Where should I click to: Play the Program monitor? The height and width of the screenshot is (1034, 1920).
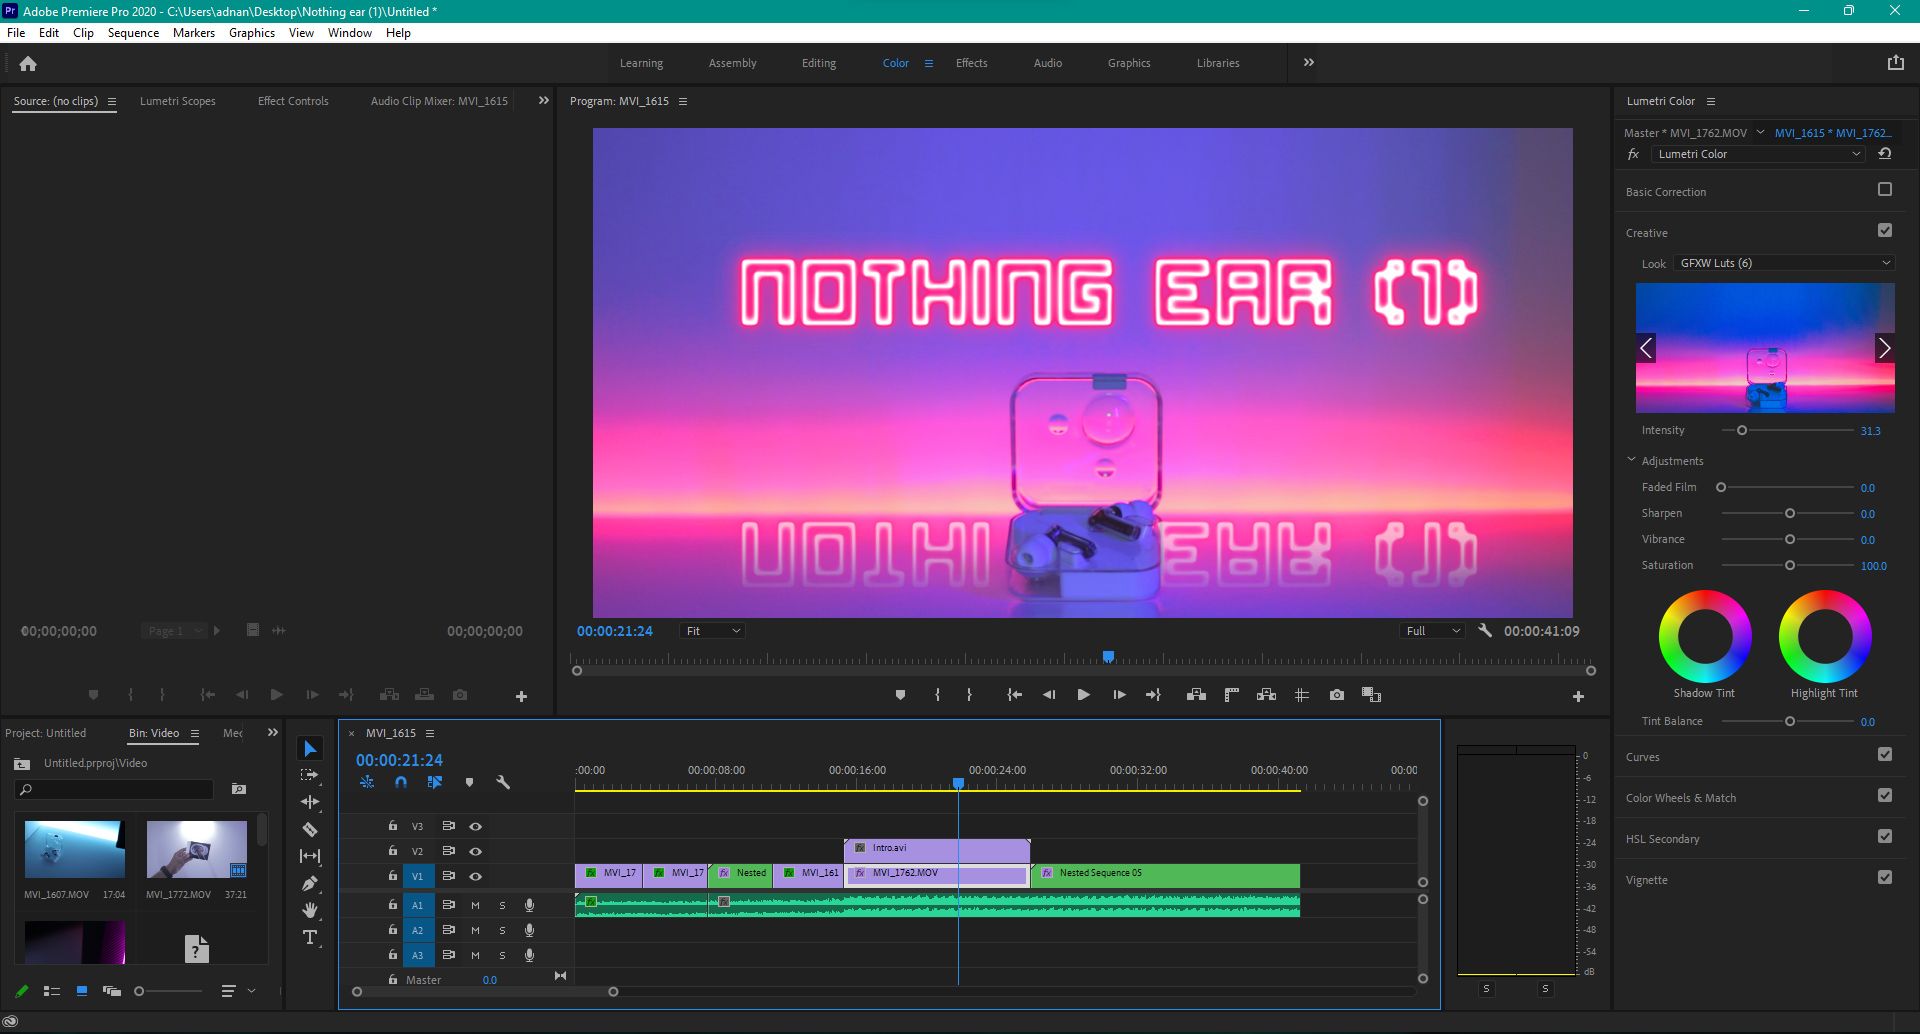point(1083,695)
